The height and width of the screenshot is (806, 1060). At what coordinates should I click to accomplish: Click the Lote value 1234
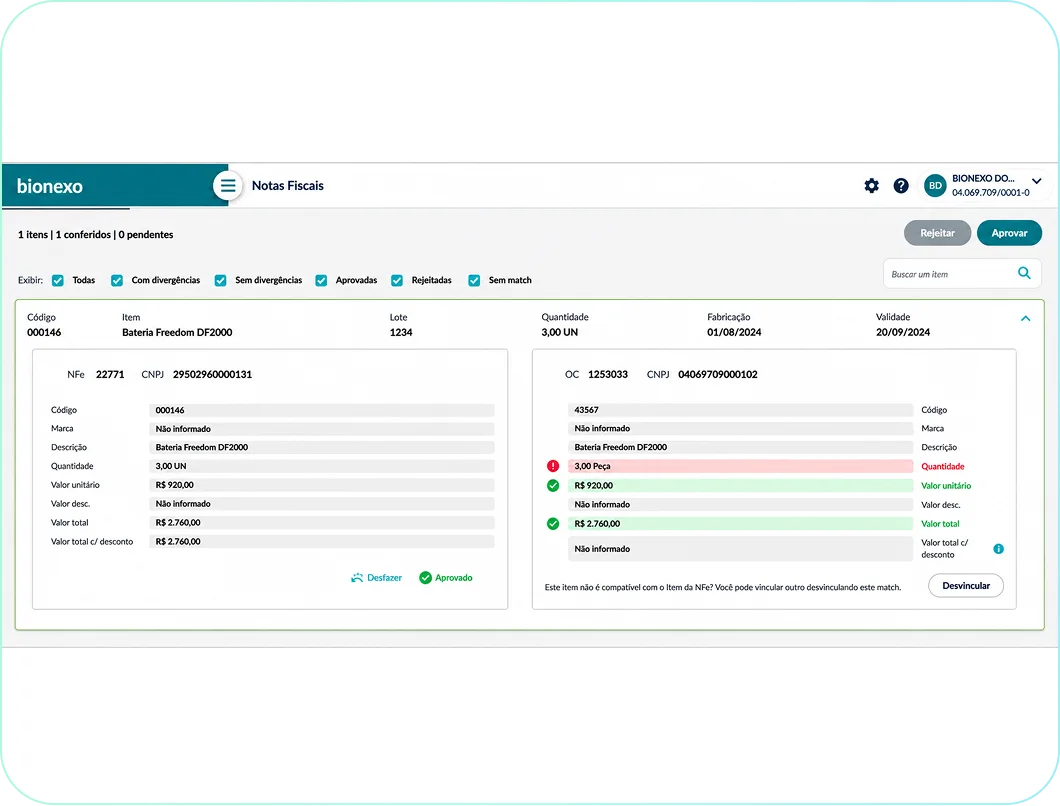(x=401, y=332)
